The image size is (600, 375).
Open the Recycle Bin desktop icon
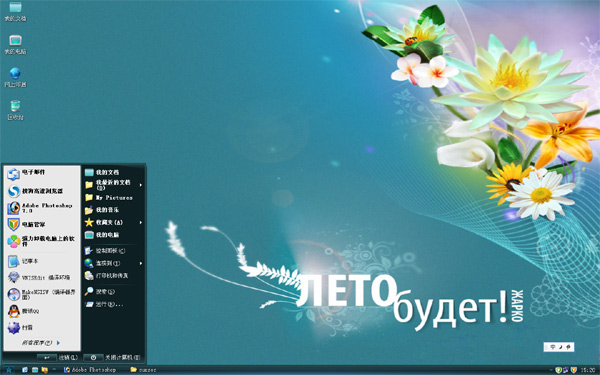pos(15,110)
